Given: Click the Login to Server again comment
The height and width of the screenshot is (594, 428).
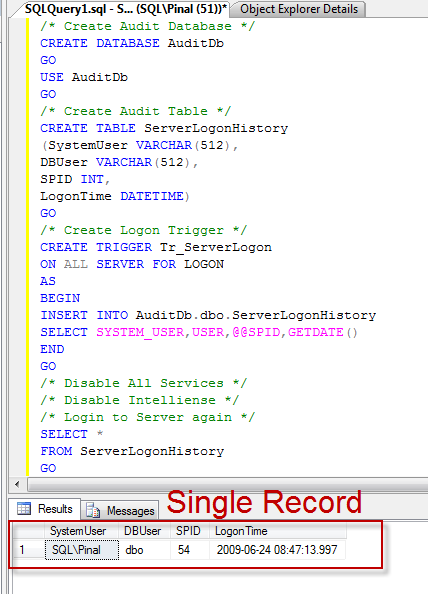Looking at the screenshot, I should [148, 417].
